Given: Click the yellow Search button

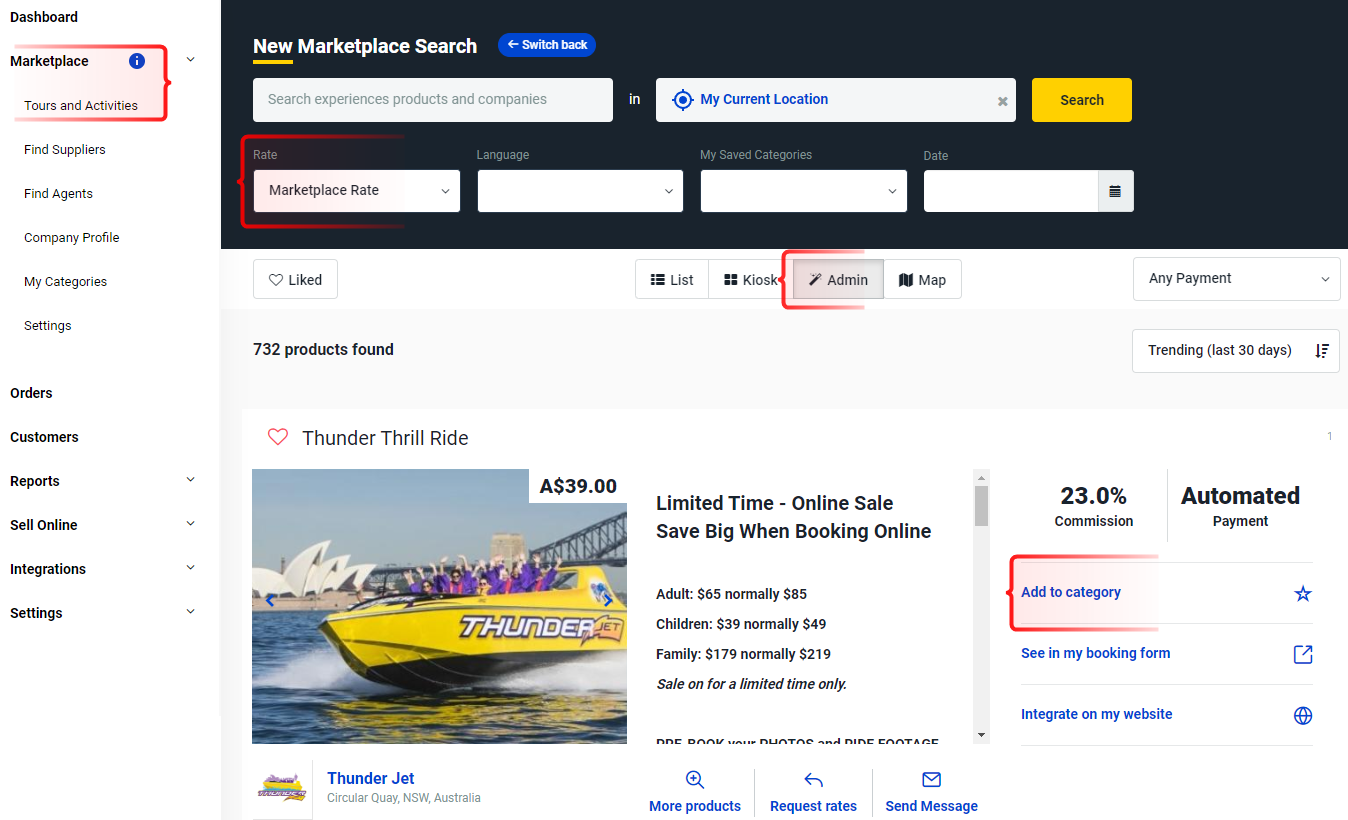Looking at the screenshot, I should 1082,100.
